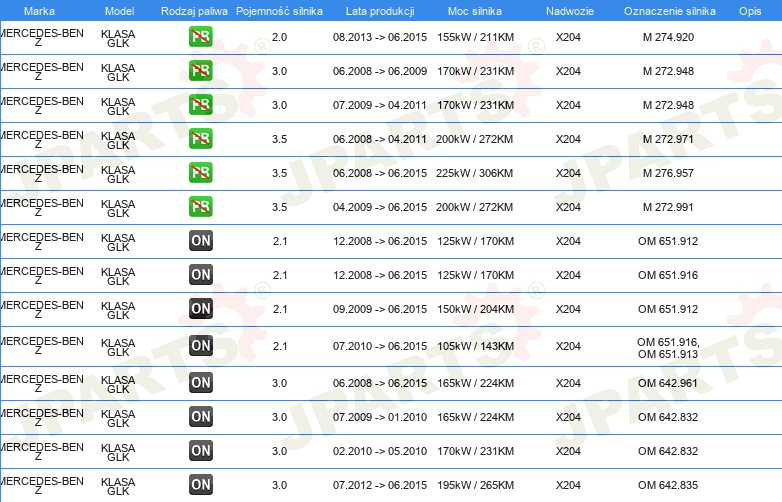Click the PB fuel icon in the 07.2009 -> 04.2011 row
782x502 pixels.
[x=200, y=105]
